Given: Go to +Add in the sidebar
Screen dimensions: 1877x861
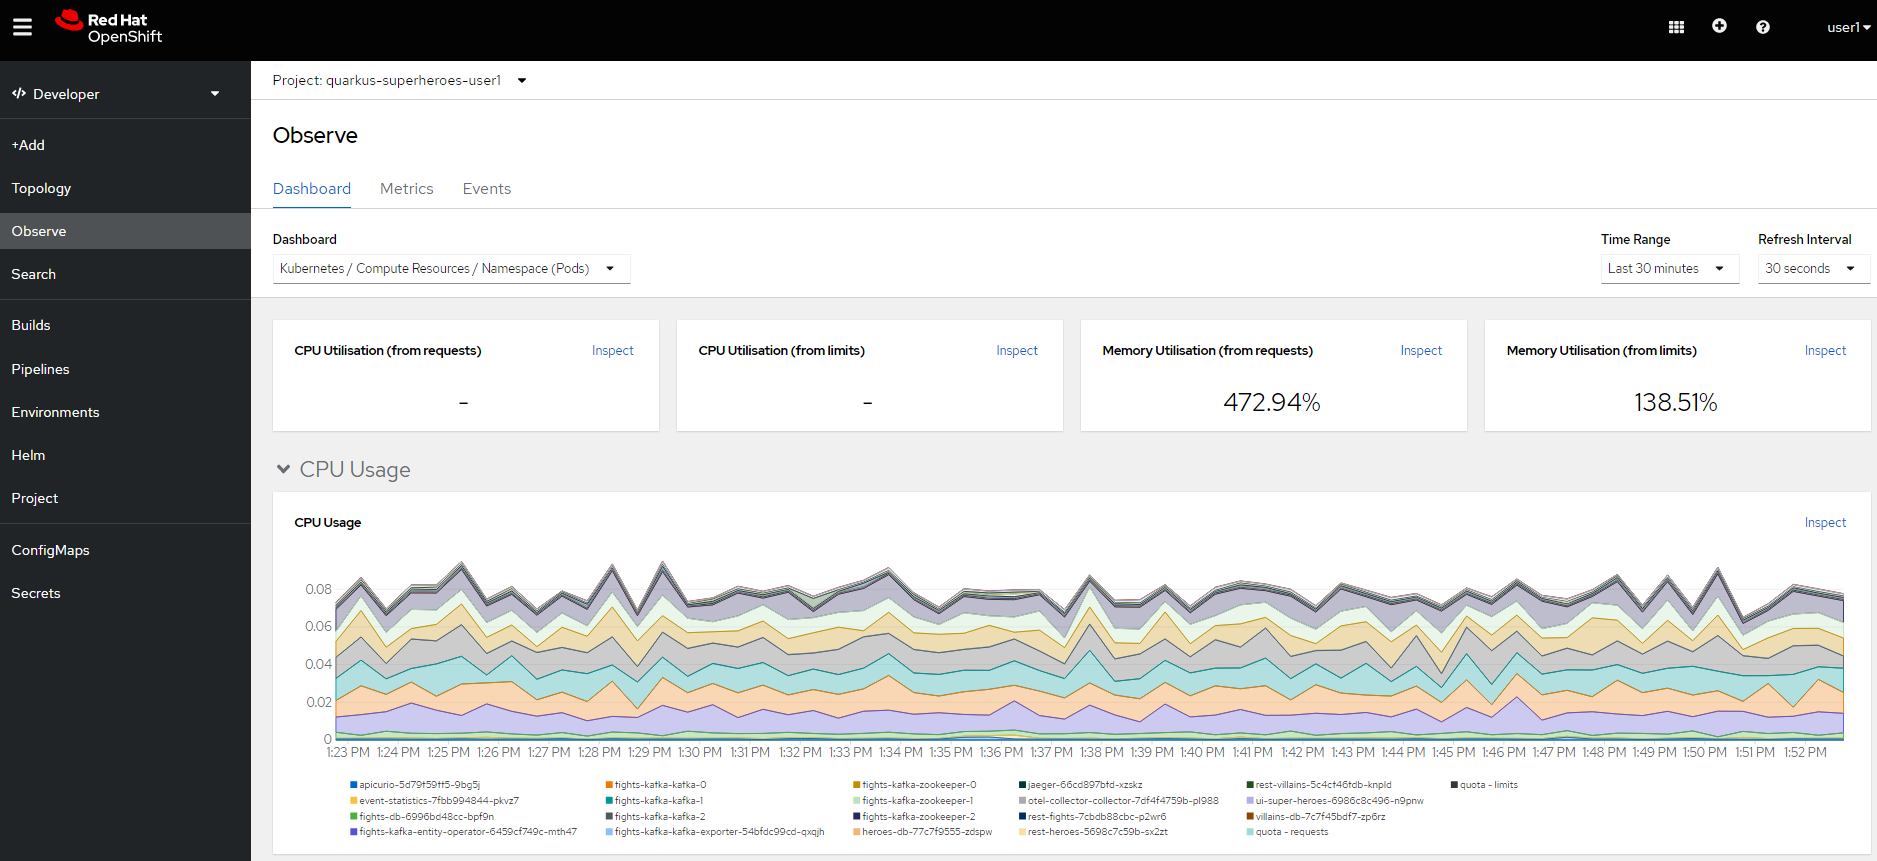Looking at the screenshot, I should (x=125, y=145).
